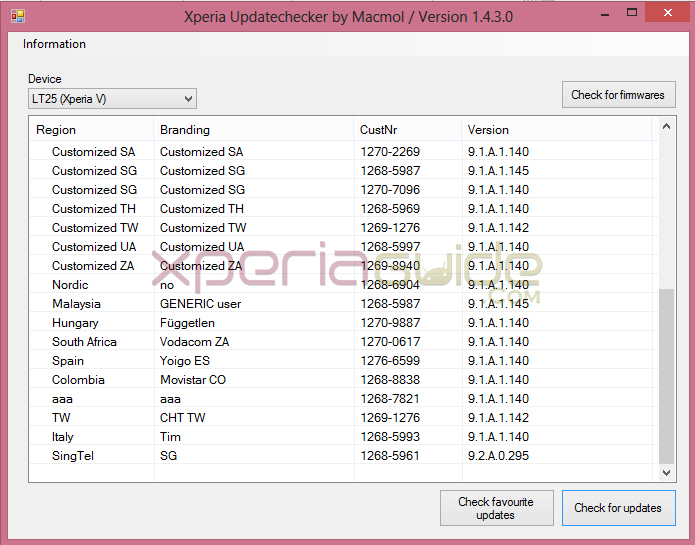Click the SG branding cell in SingTel row
Image resolution: width=695 pixels, height=545 pixels.
click(x=168, y=456)
